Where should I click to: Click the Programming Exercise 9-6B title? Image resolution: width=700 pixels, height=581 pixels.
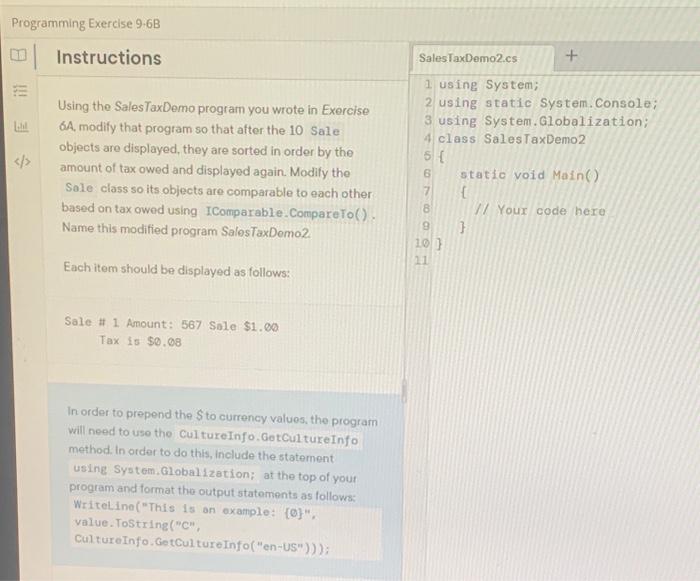tap(86, 23)
